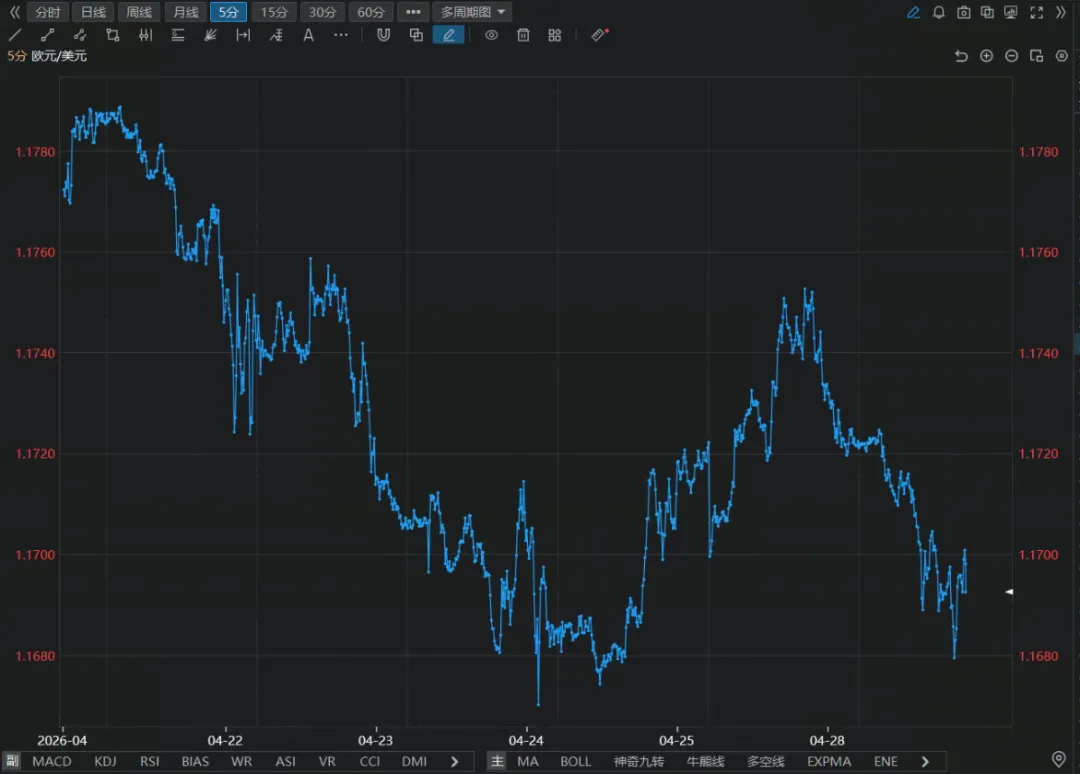This screenshot has width=1080, height=774.
Task: Select the 5分 timeframe tab
Action: 229,12
